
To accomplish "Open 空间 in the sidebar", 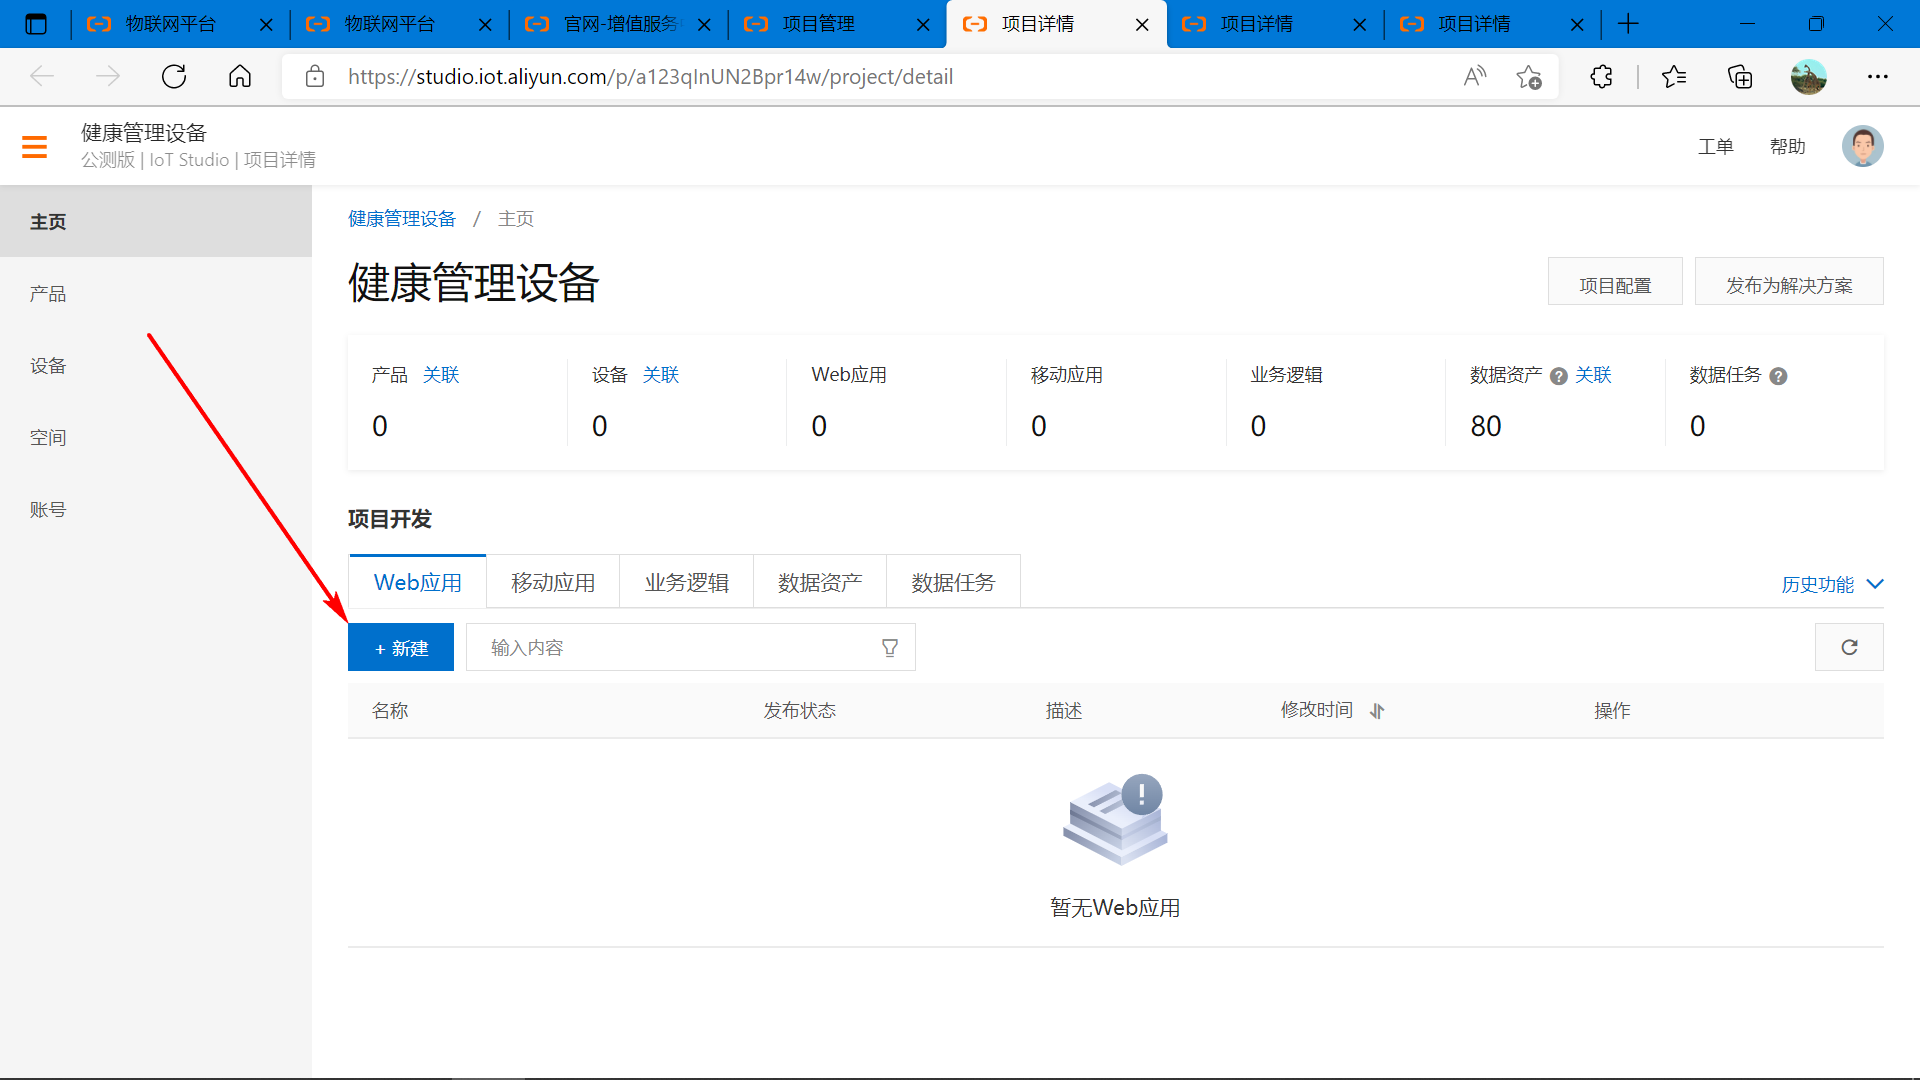I will (x=156, y=437).
